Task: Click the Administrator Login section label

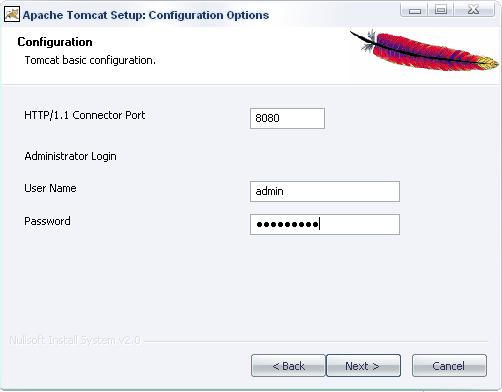Action: click(70, 156)
